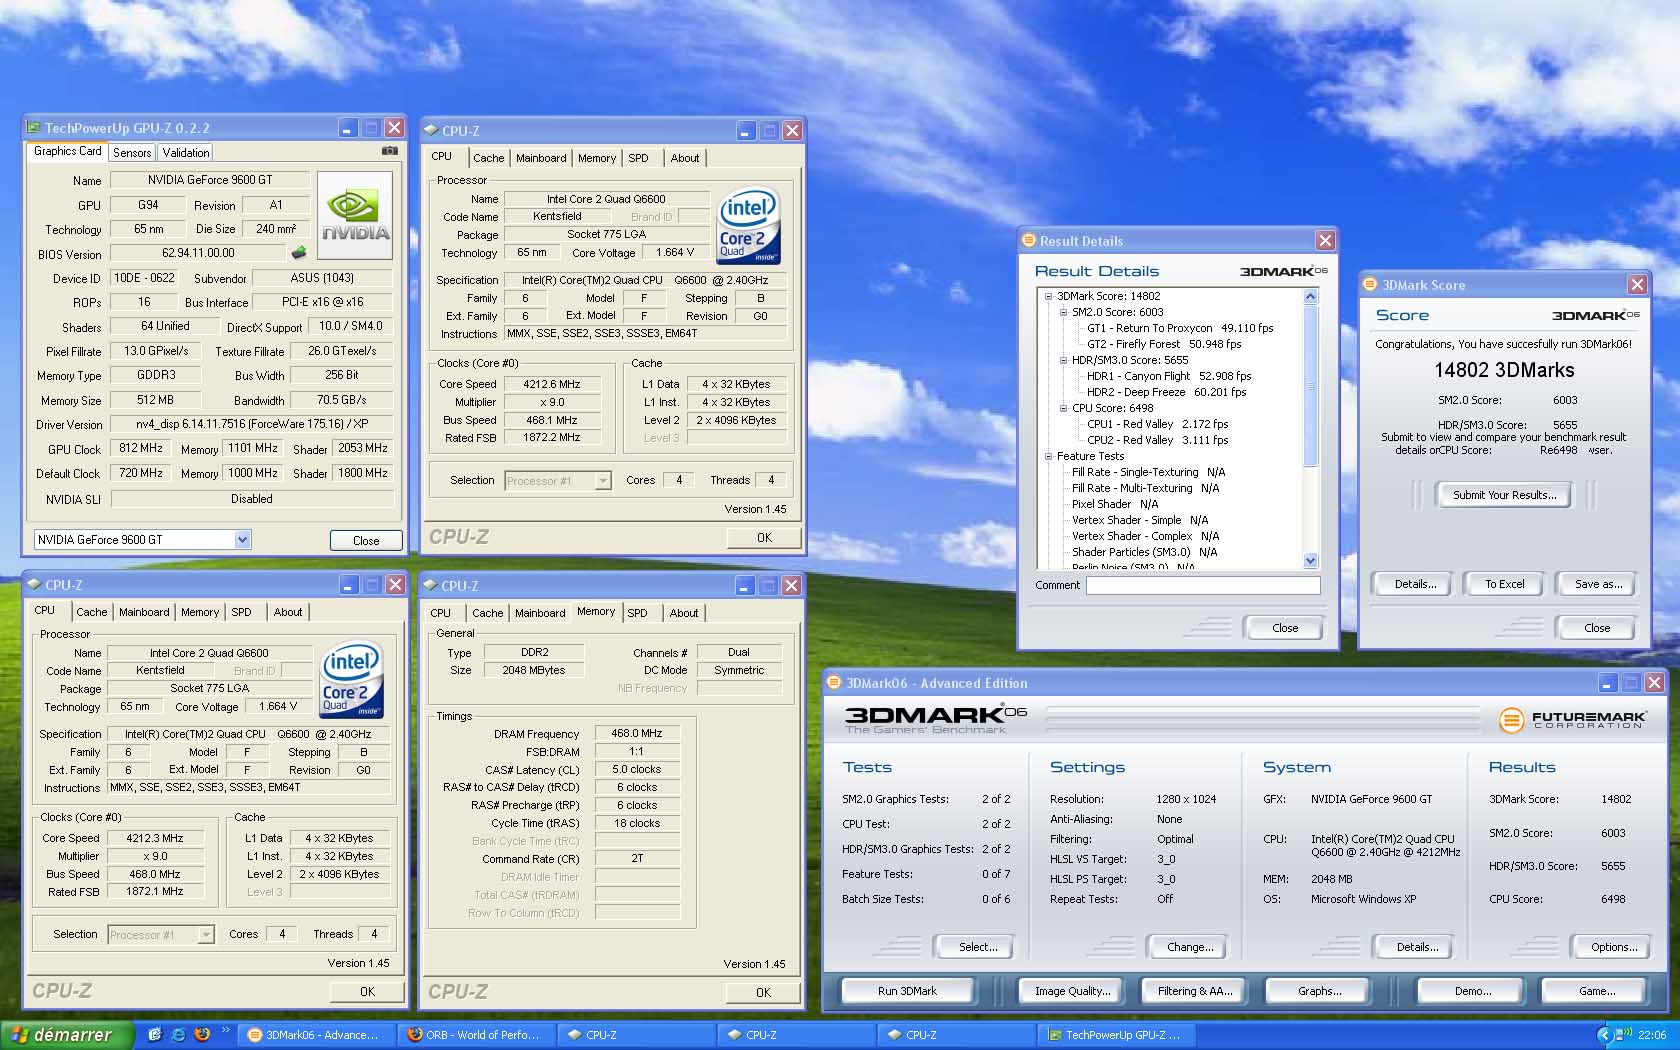Click DRAM Frequency 468.0 MHz value

[x=637, y=733]
